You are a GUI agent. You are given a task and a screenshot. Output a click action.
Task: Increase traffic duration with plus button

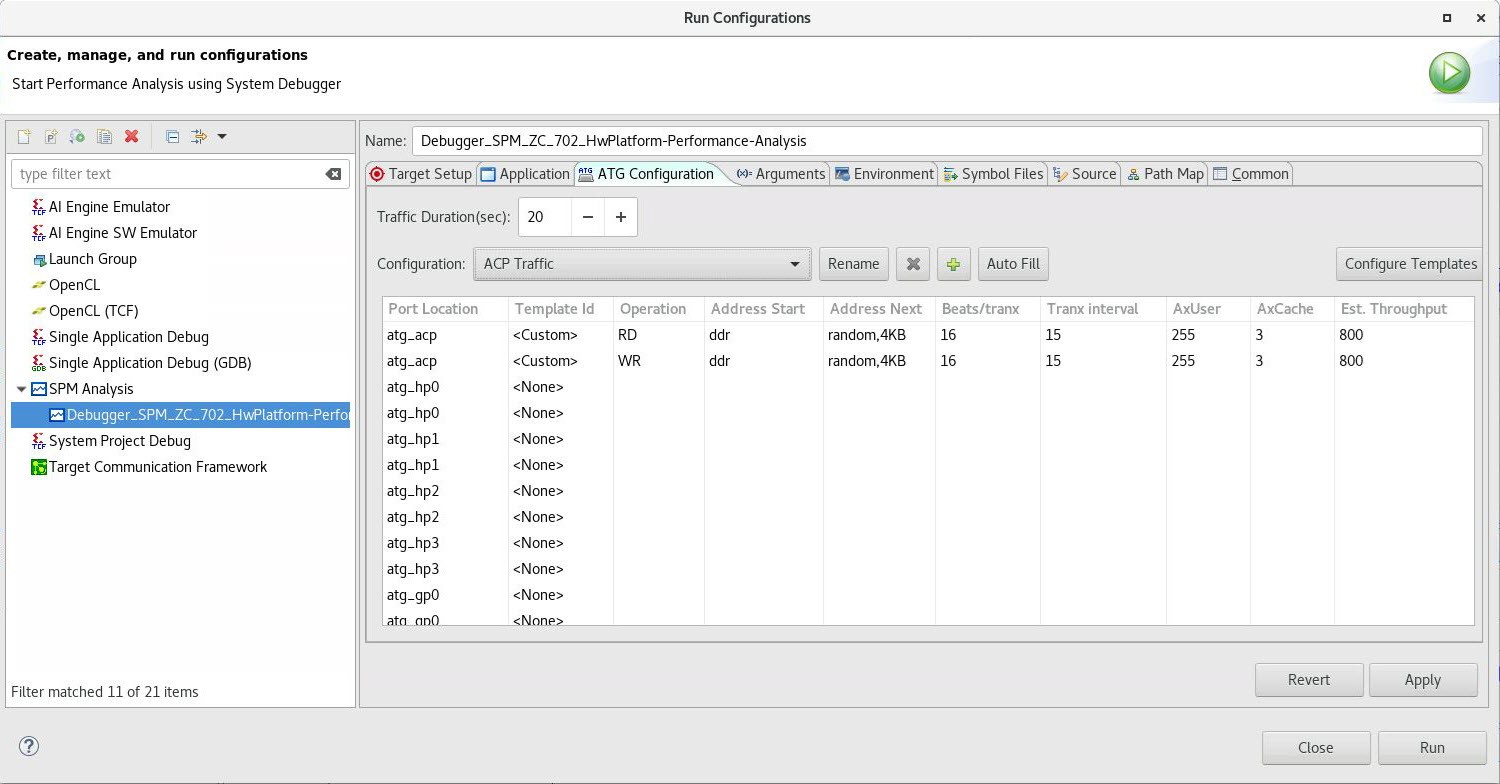pos(620,217)
